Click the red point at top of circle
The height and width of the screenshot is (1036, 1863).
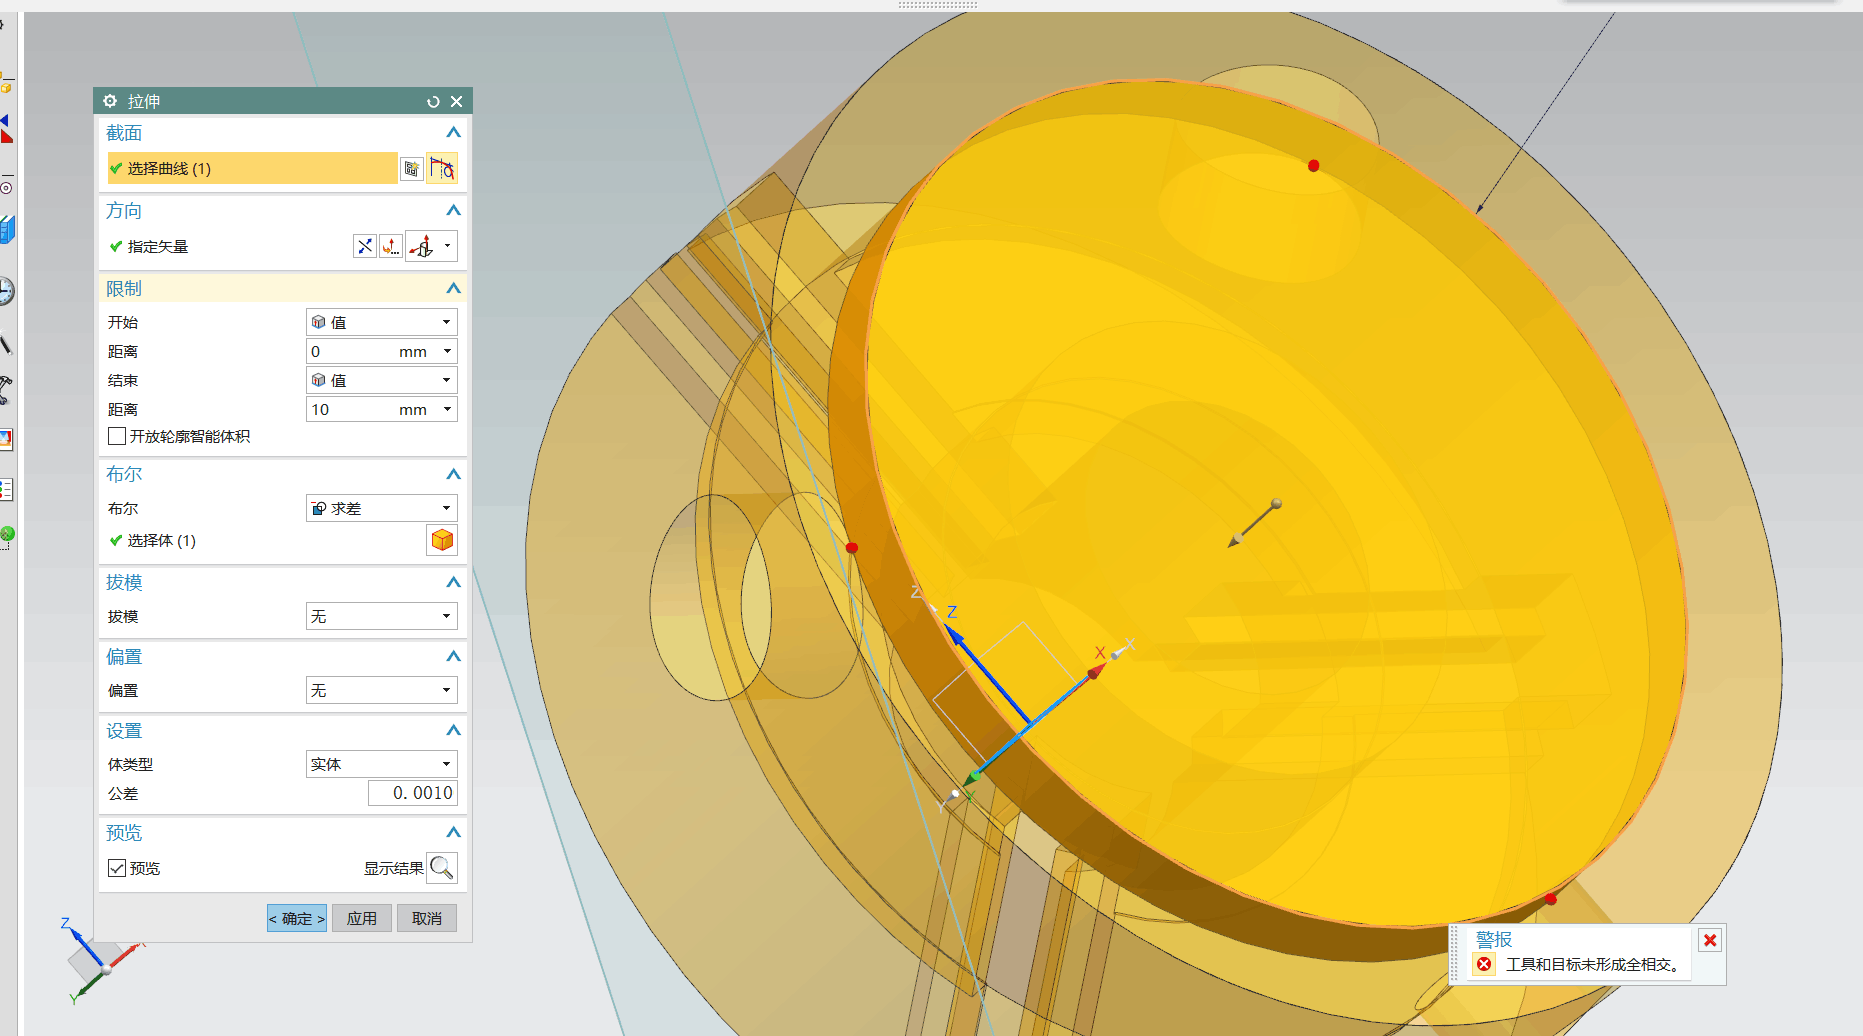point(1313,165)
